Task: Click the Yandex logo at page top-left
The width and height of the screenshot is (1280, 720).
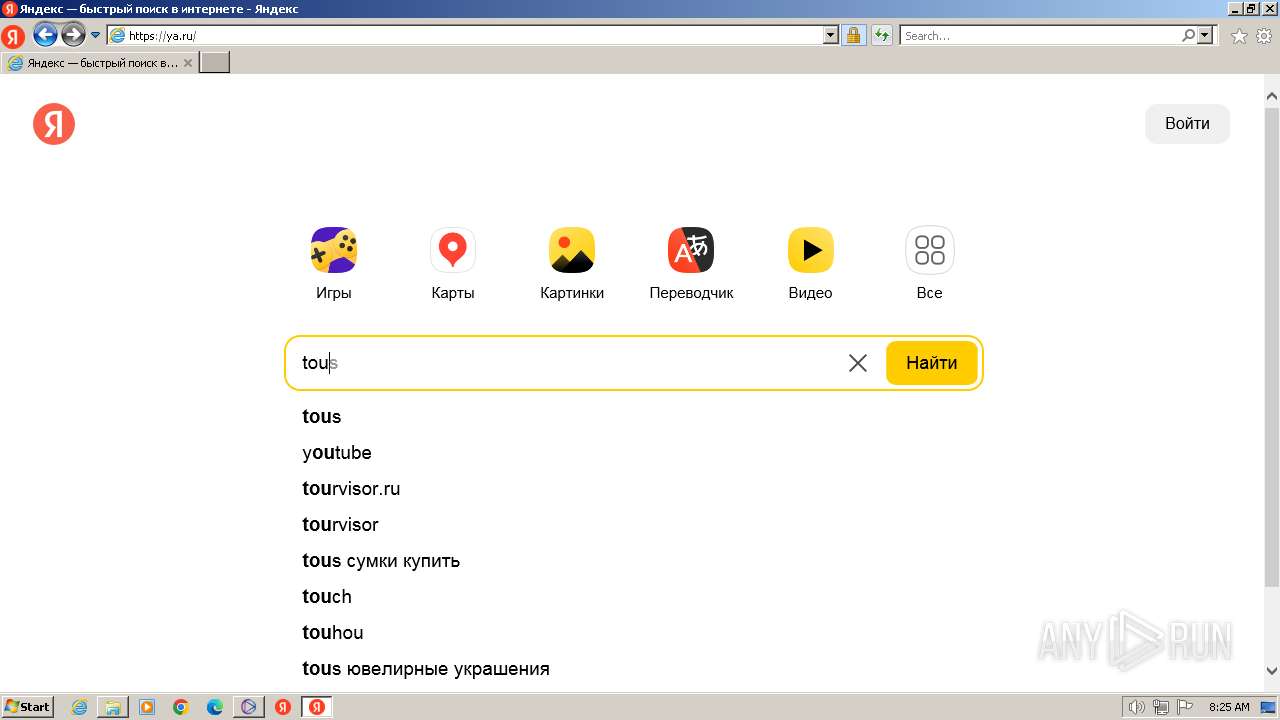Action: 54,124
